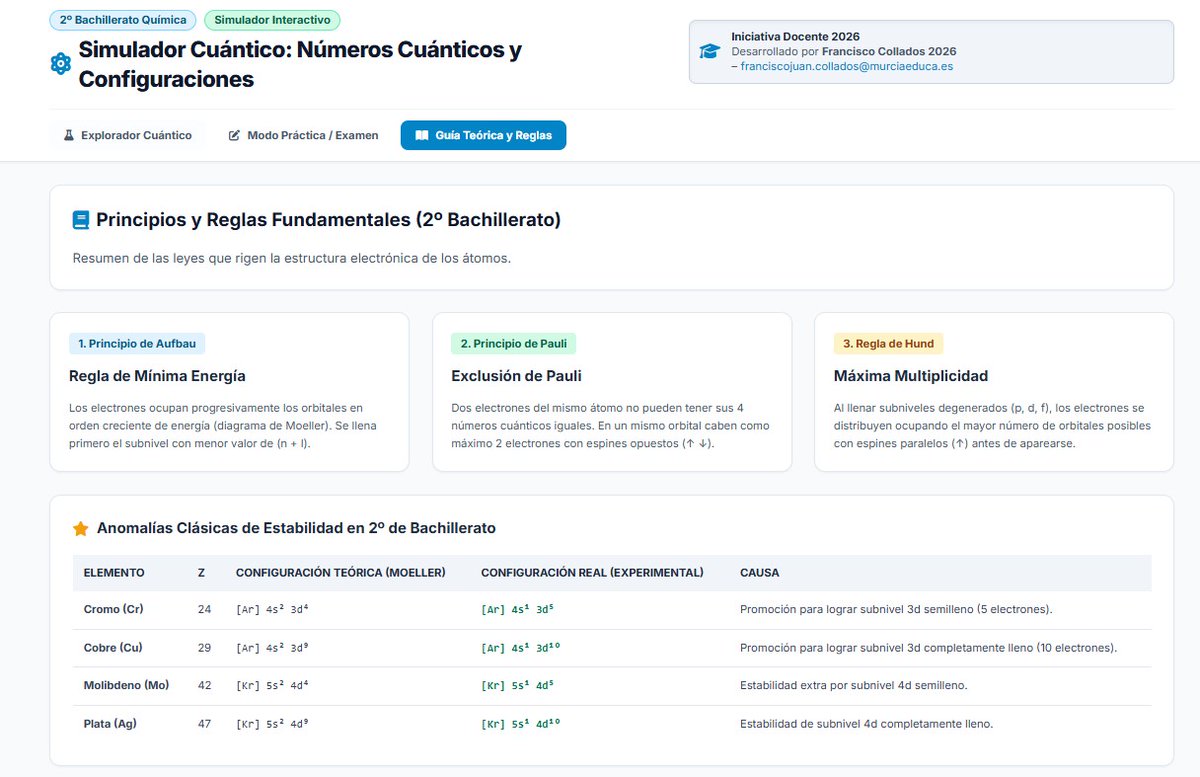Click the atom logo icon beside title
Screen dimensions: 1200x777
[60, 64]
